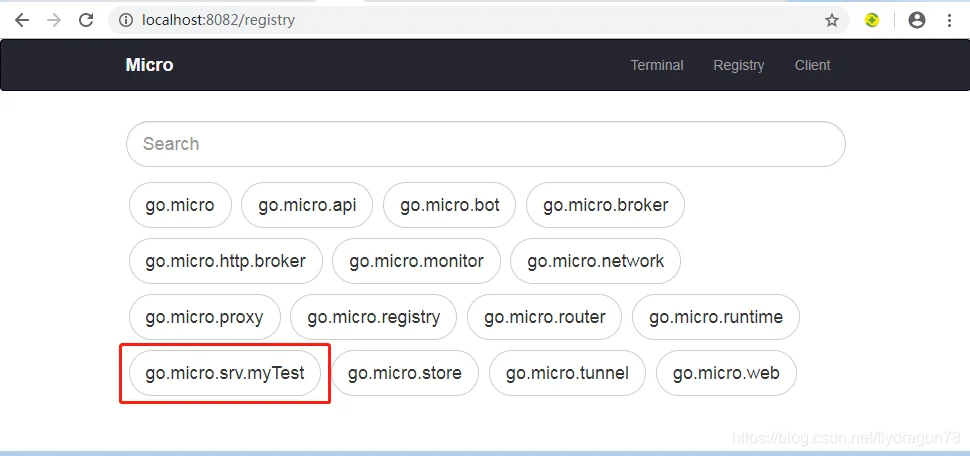
Task: Focus the Search services input field
Action: (x=486, y=144)
